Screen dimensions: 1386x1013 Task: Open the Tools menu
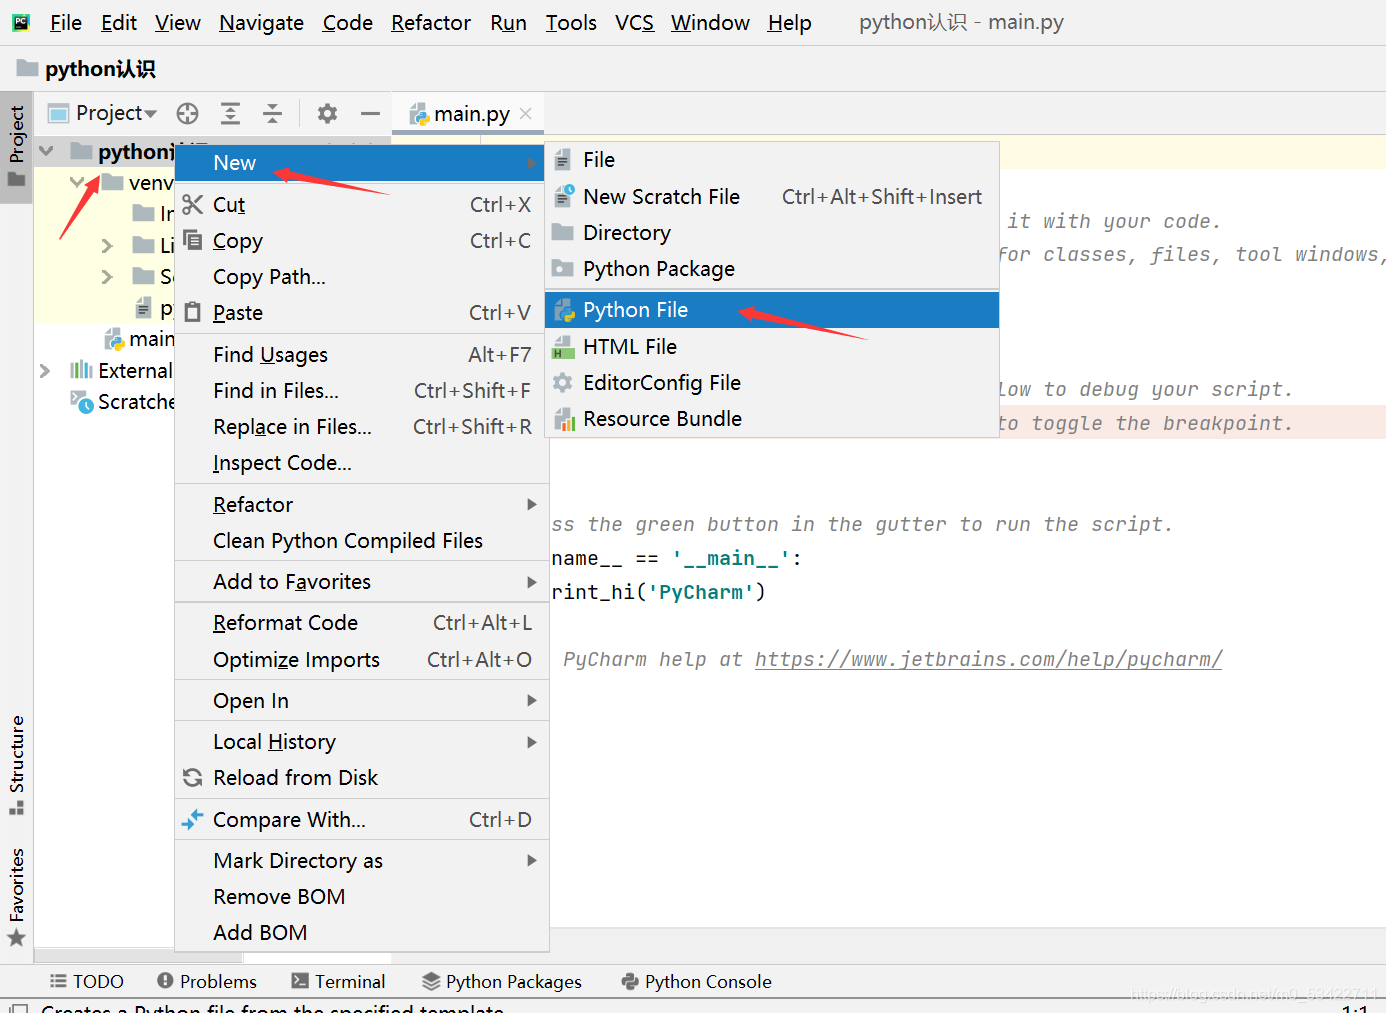[x=571, y=22]
